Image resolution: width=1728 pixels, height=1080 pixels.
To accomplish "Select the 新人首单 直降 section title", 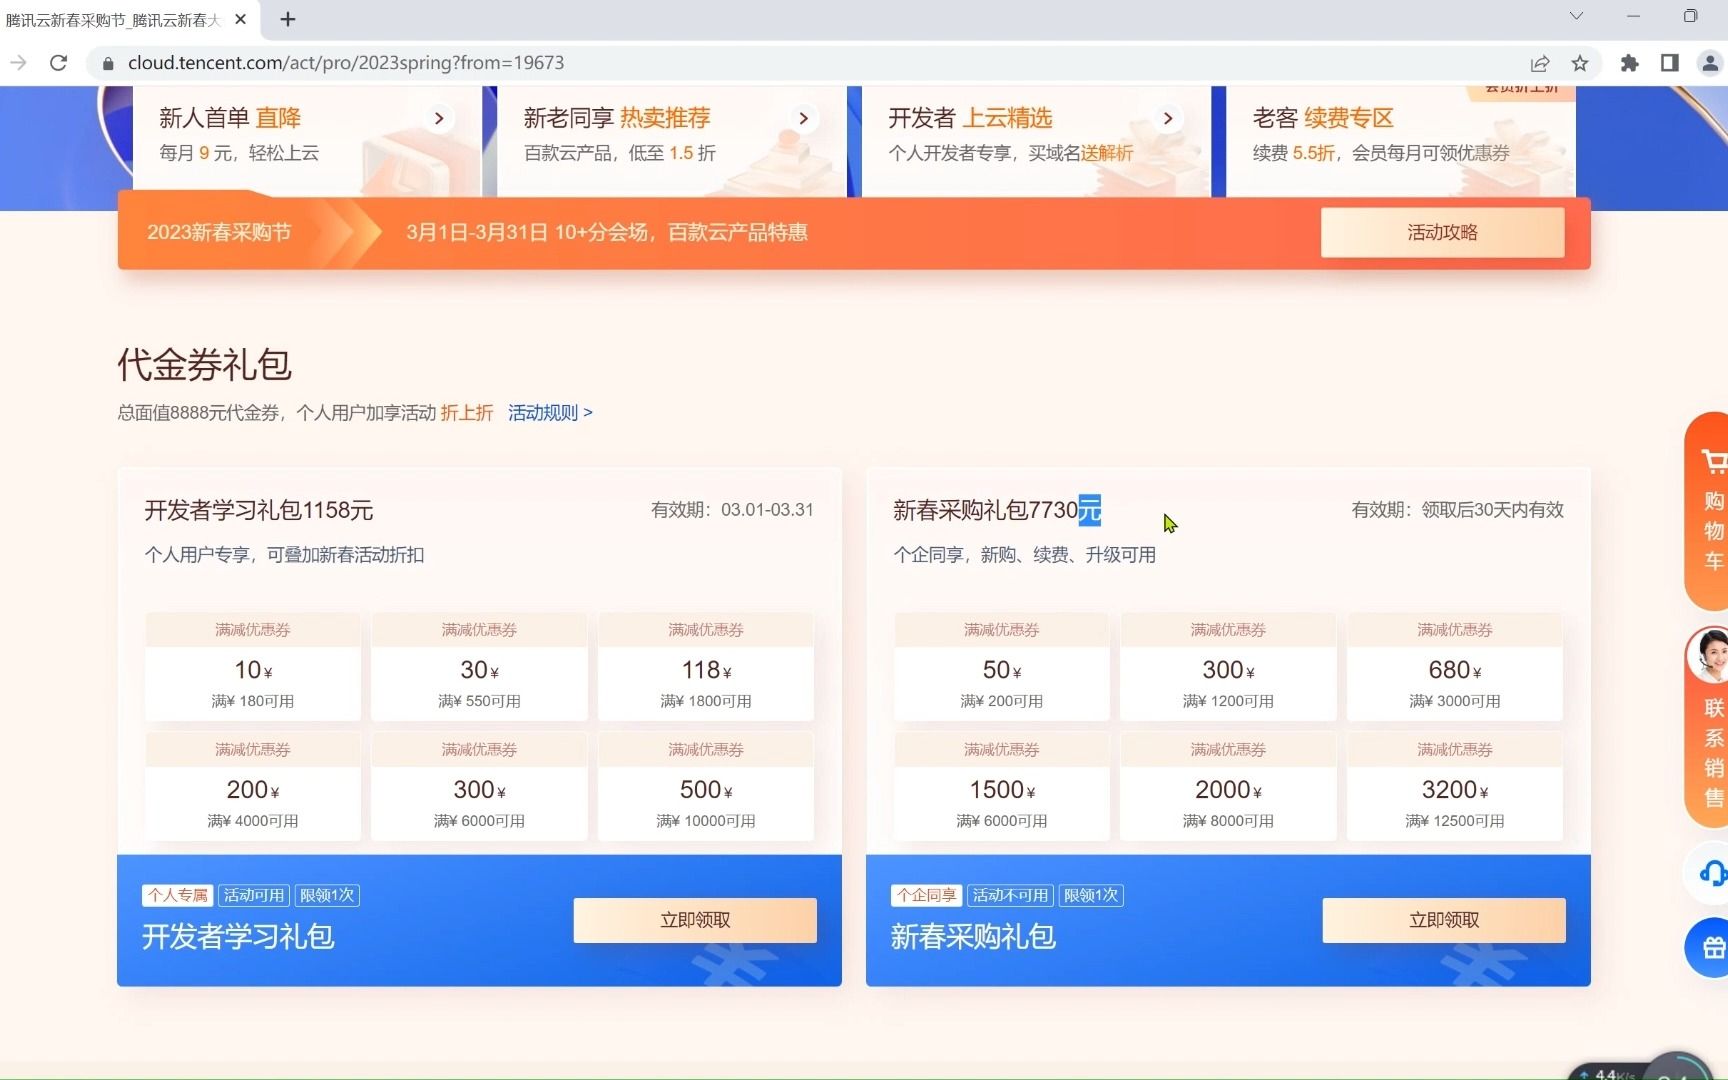I will [x=230, y=118].
